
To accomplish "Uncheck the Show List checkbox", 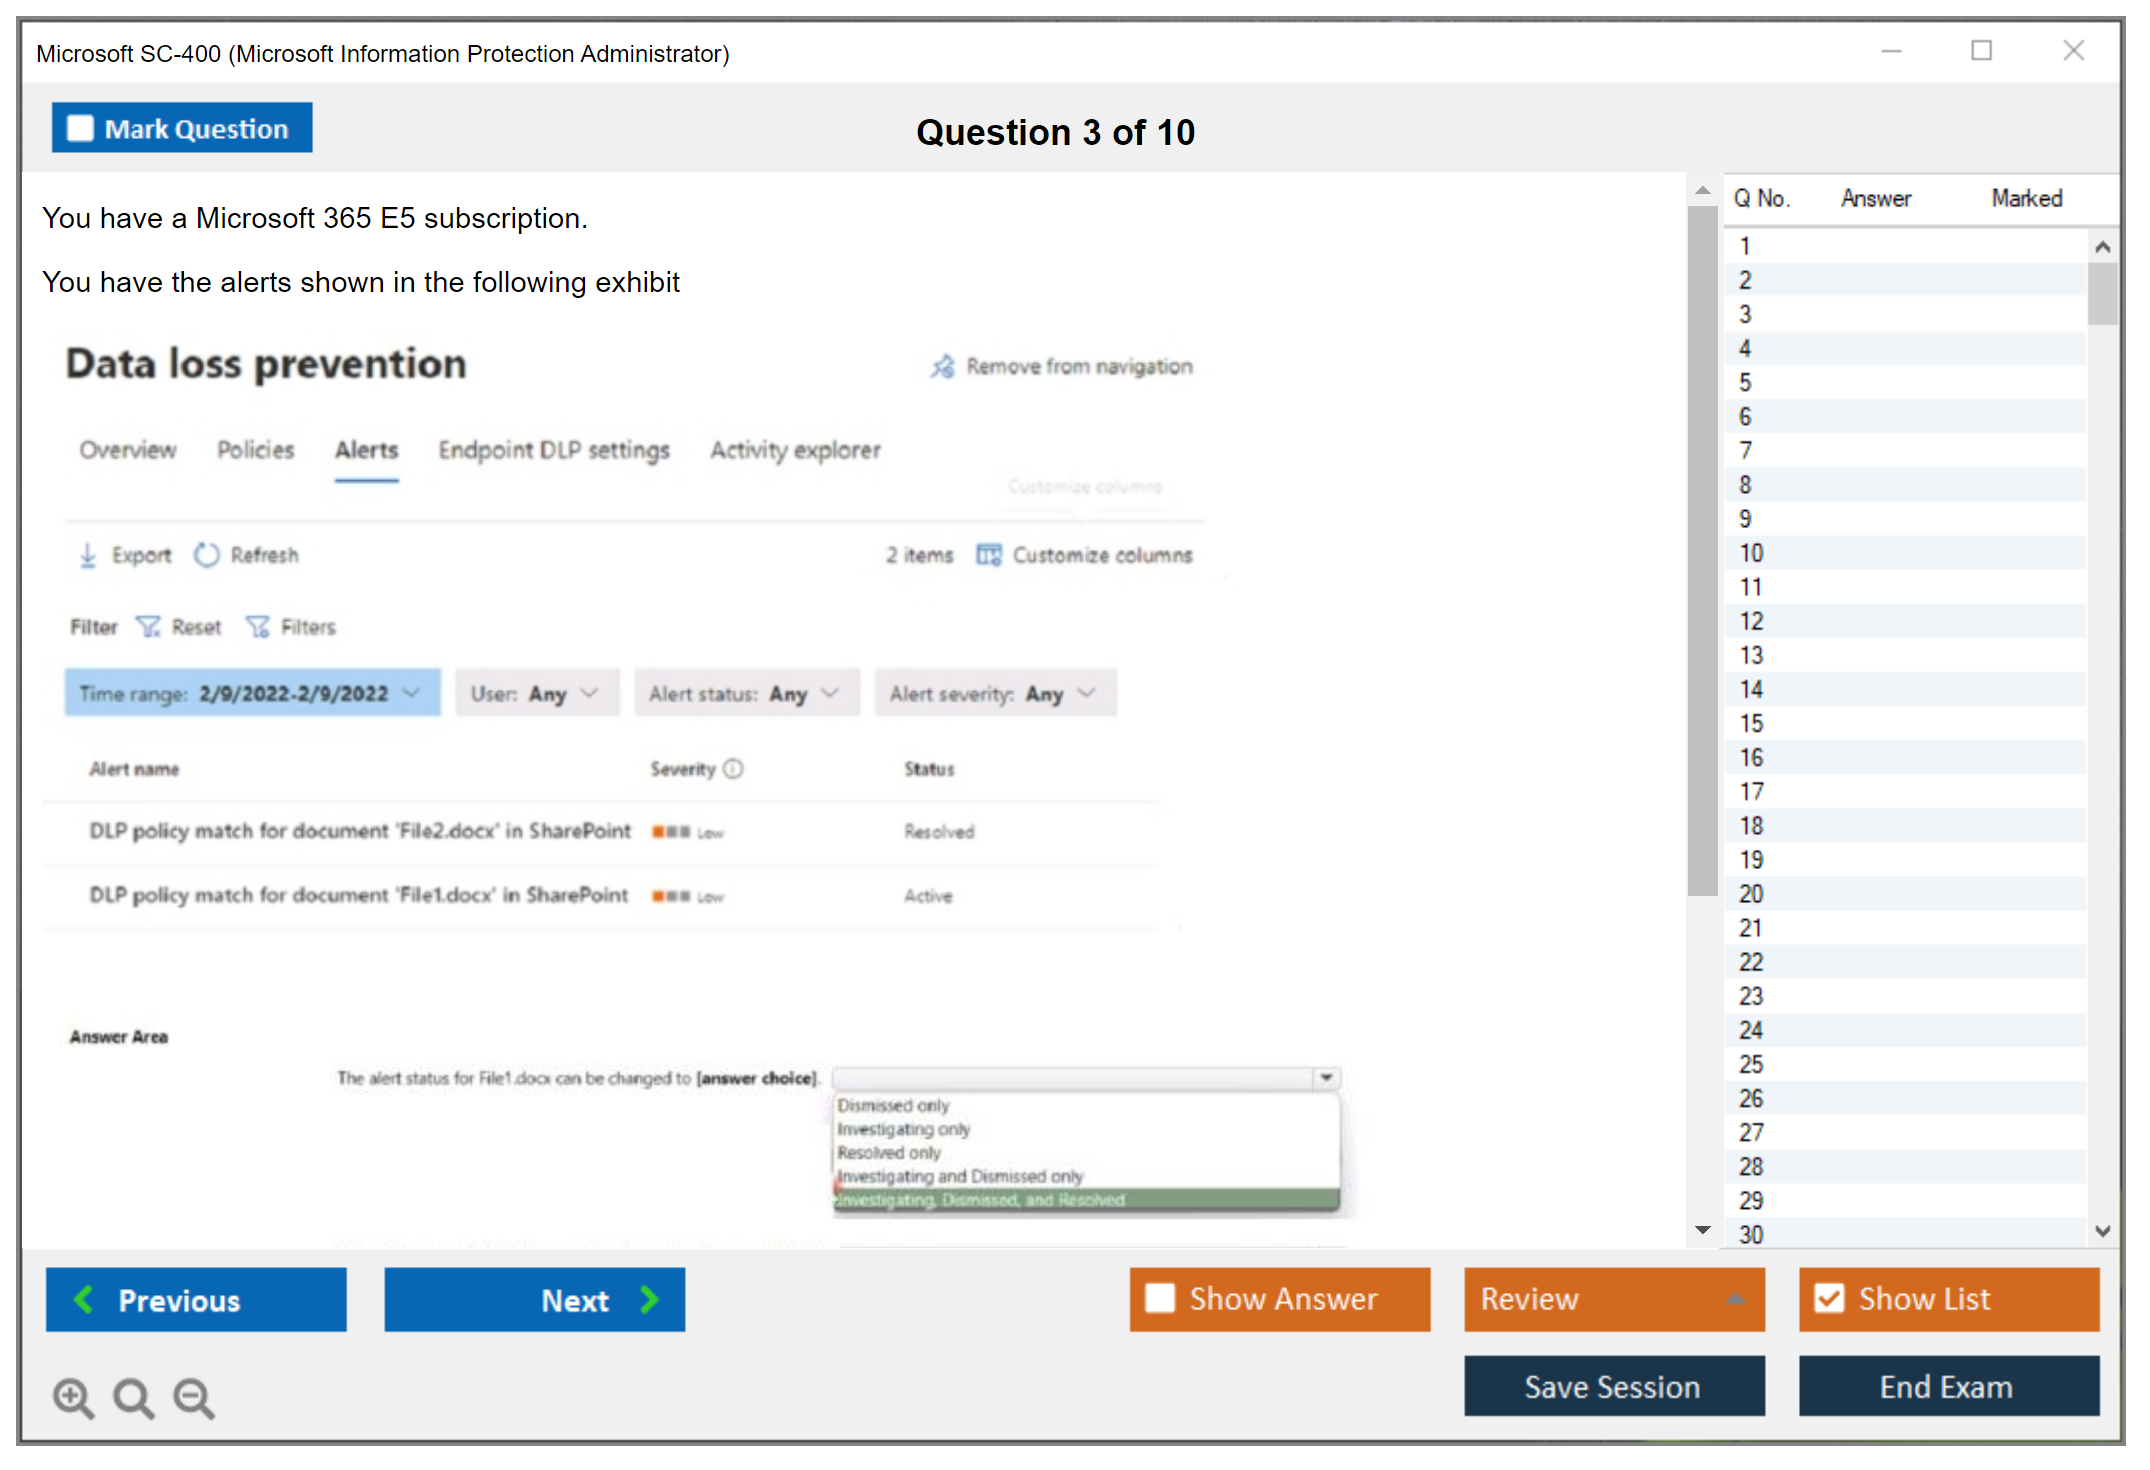I will click(x=1829, y=1298).
